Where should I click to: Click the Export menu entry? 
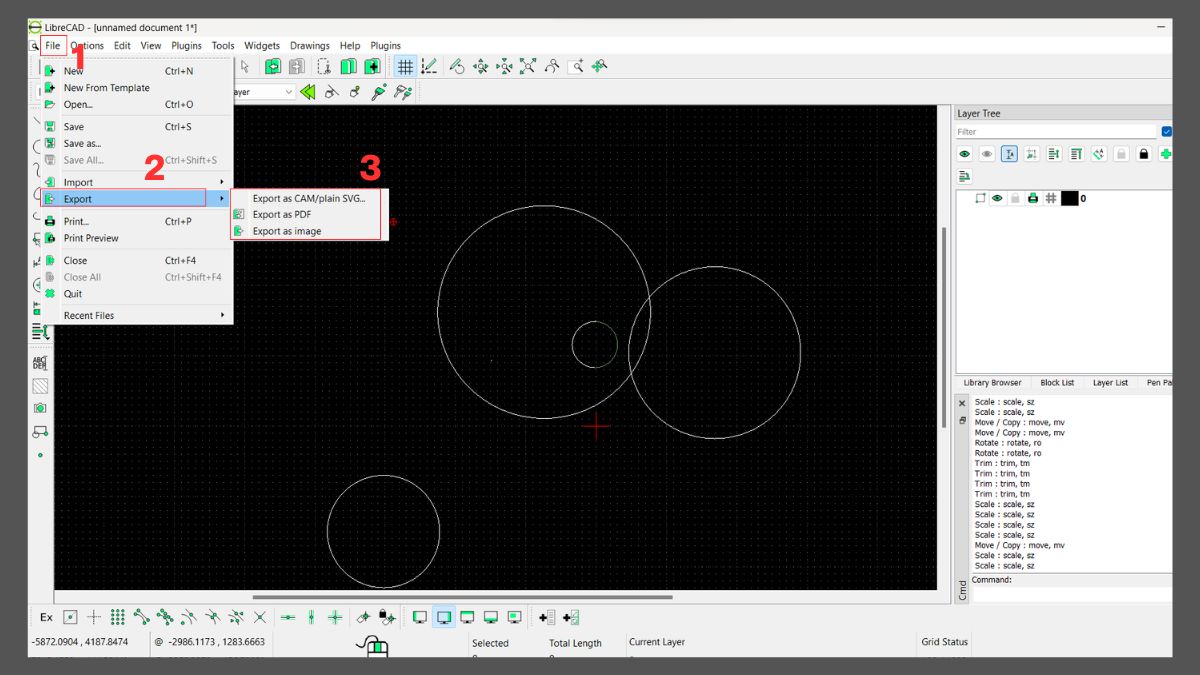135,199
